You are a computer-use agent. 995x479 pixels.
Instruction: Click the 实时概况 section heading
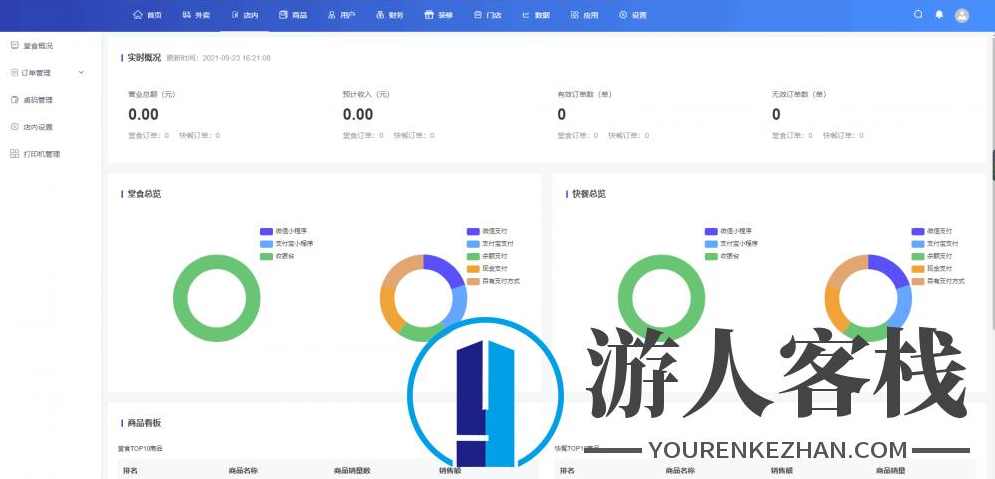coord(144,58)
